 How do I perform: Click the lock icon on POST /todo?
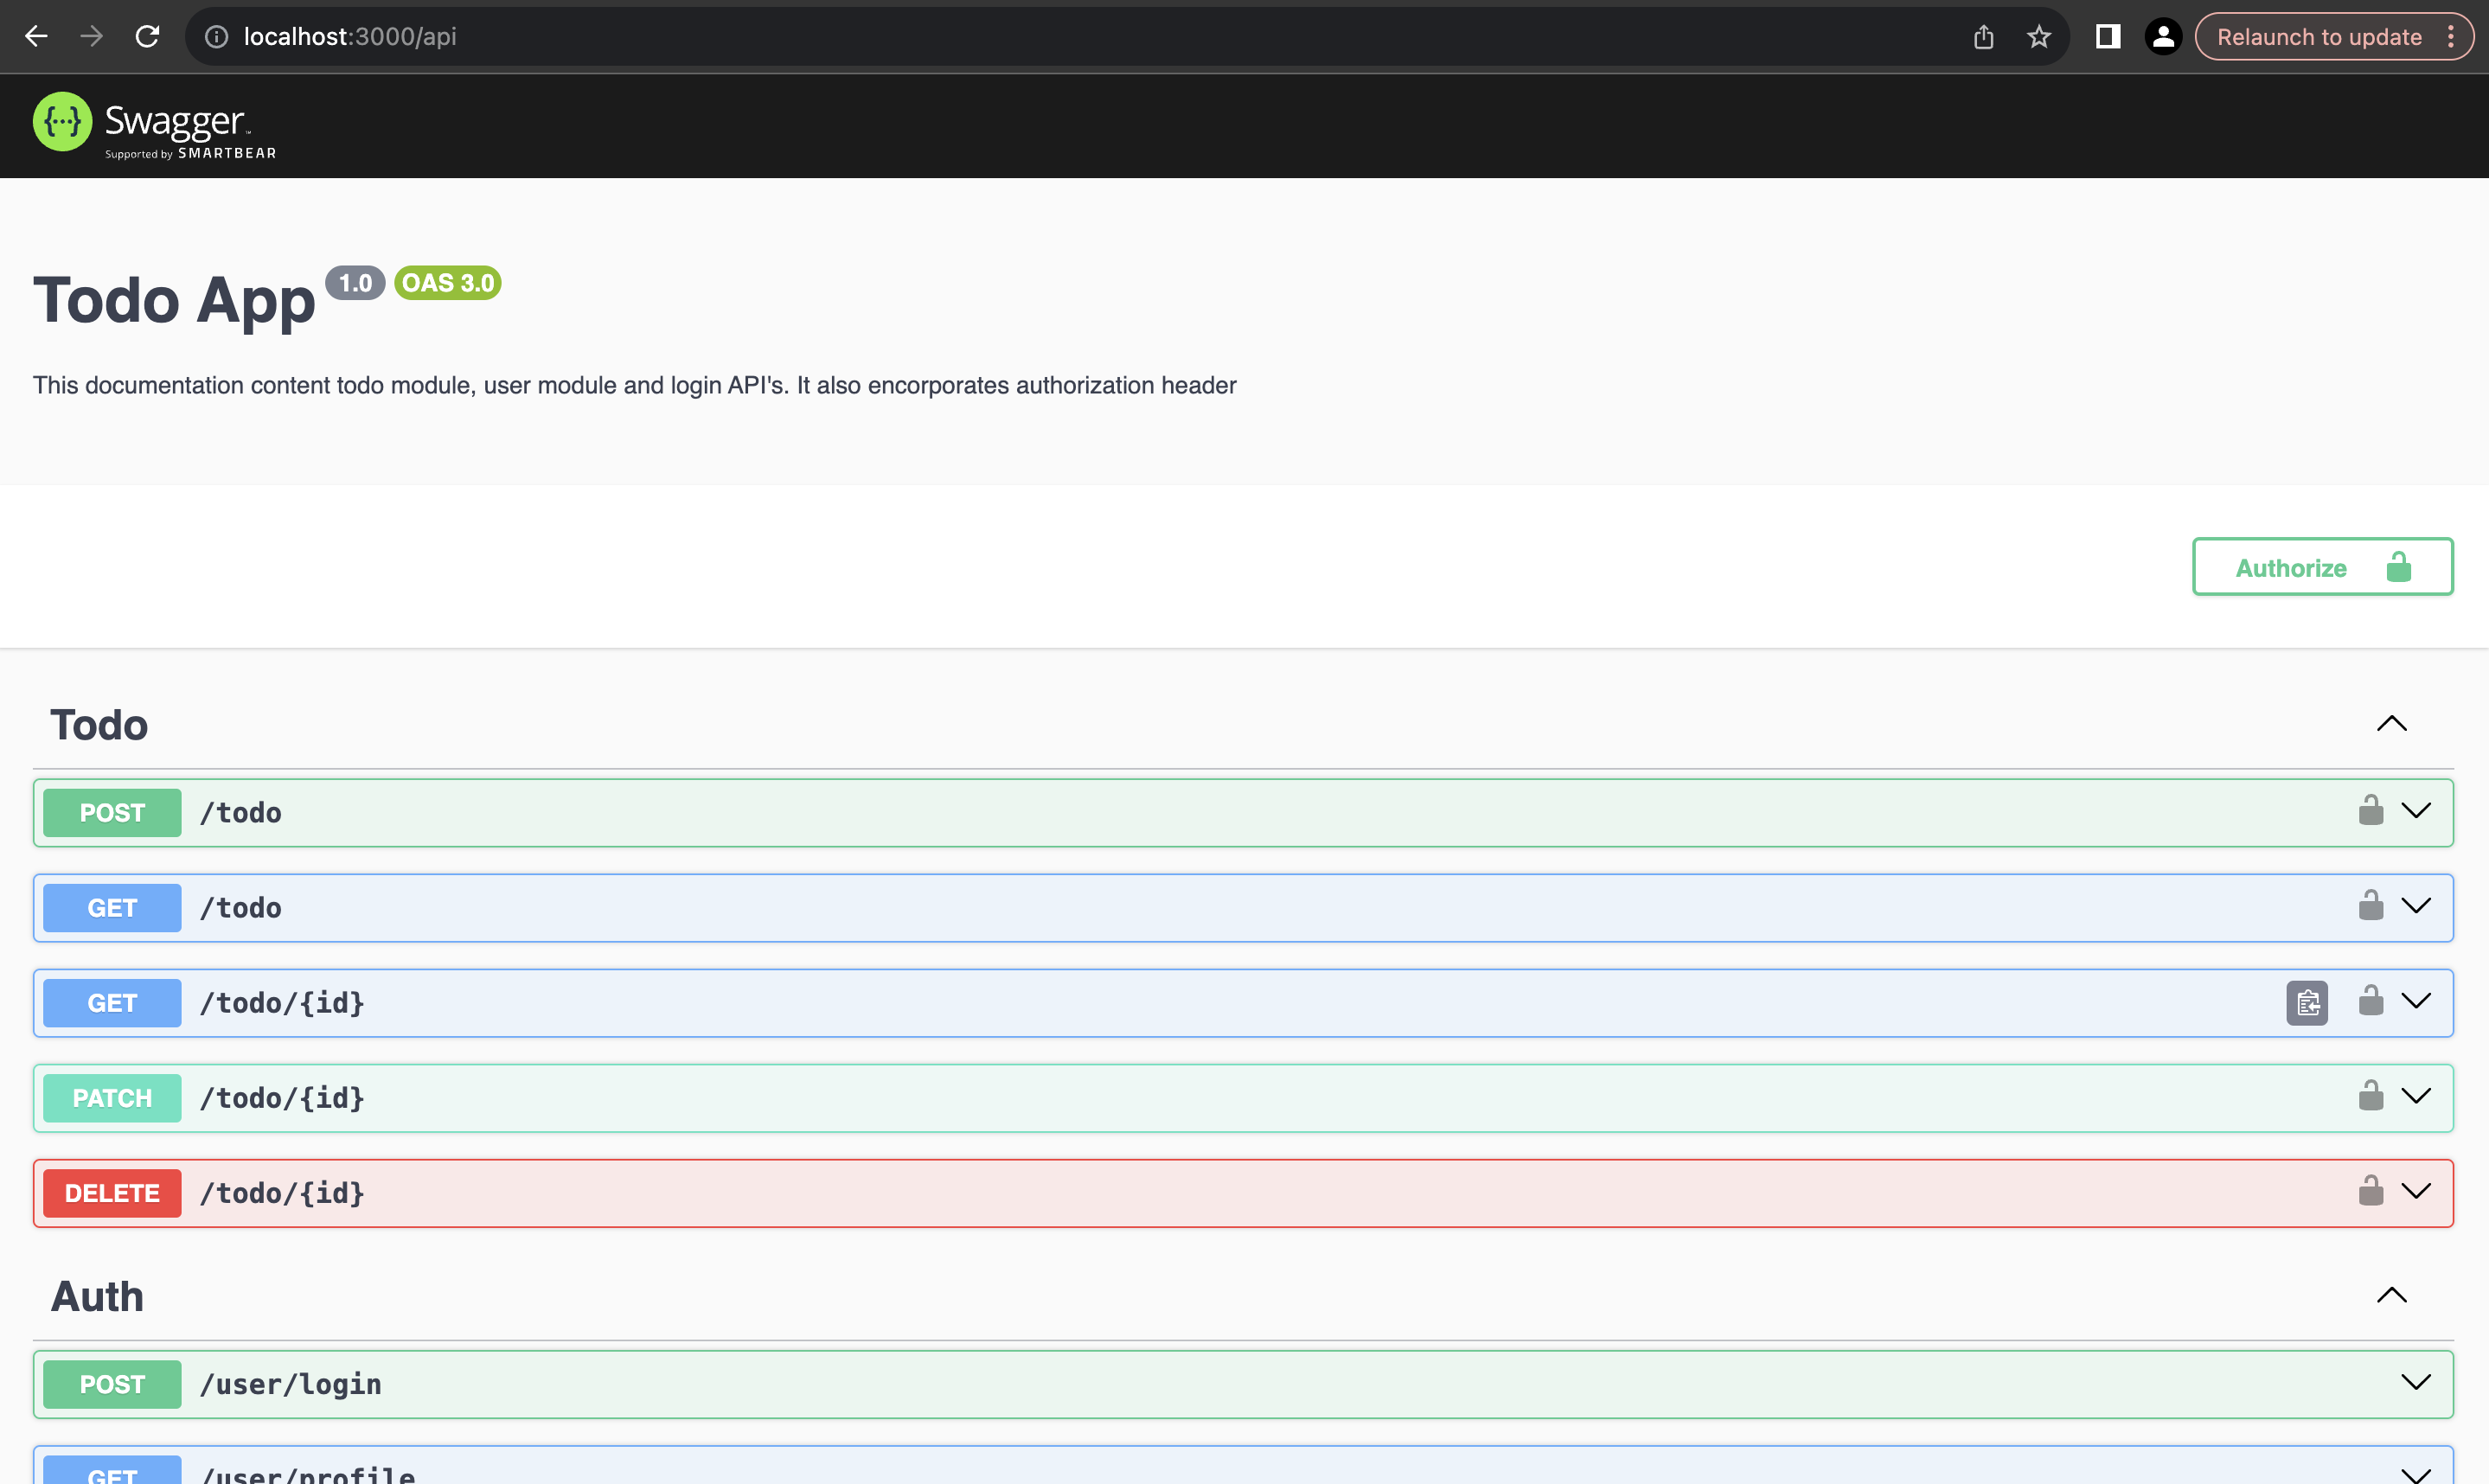pyautogui.click(x=2370, y=811)
